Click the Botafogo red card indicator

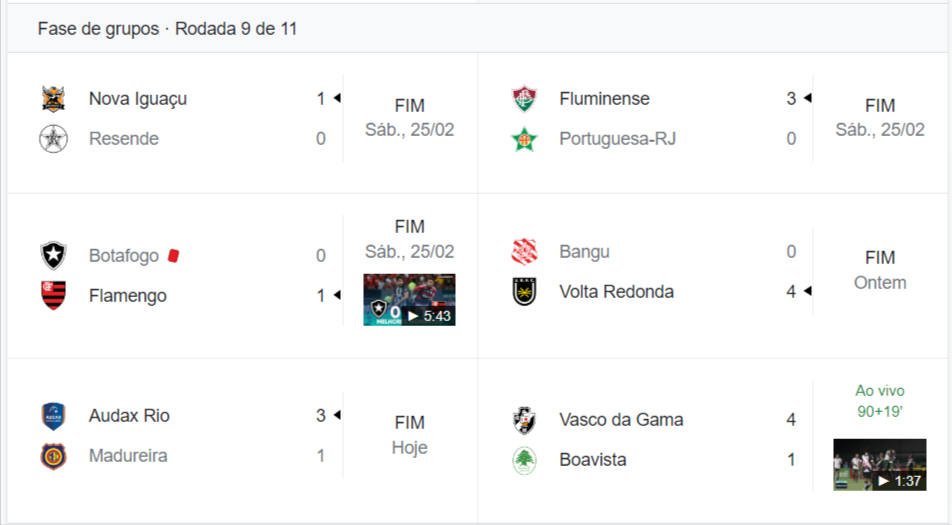point(173,256)
